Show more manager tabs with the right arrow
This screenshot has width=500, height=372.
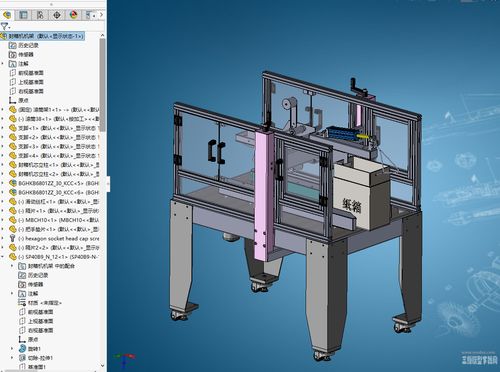pyautogui.click(x=101, y=15)
